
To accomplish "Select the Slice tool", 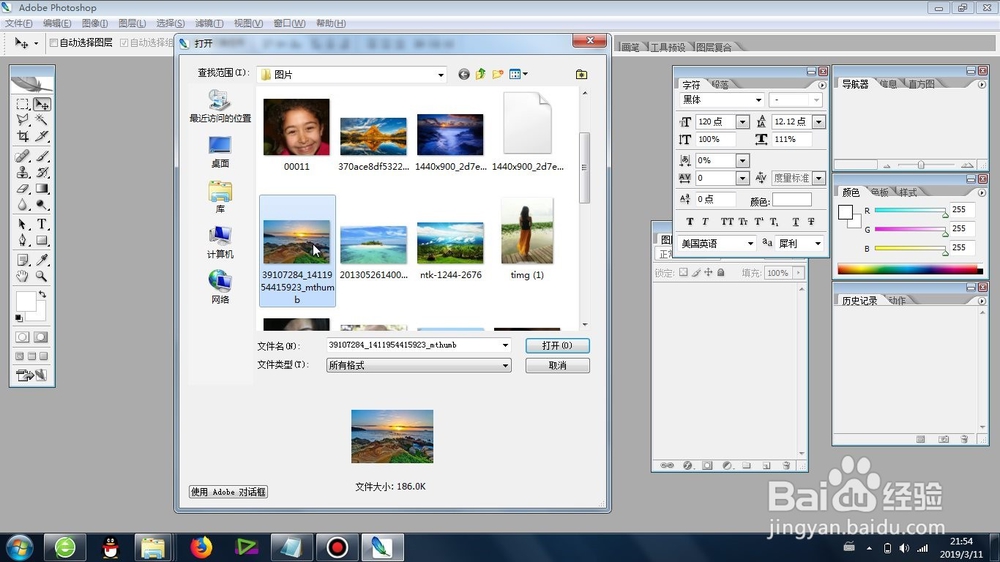I will tap(42, 136).
